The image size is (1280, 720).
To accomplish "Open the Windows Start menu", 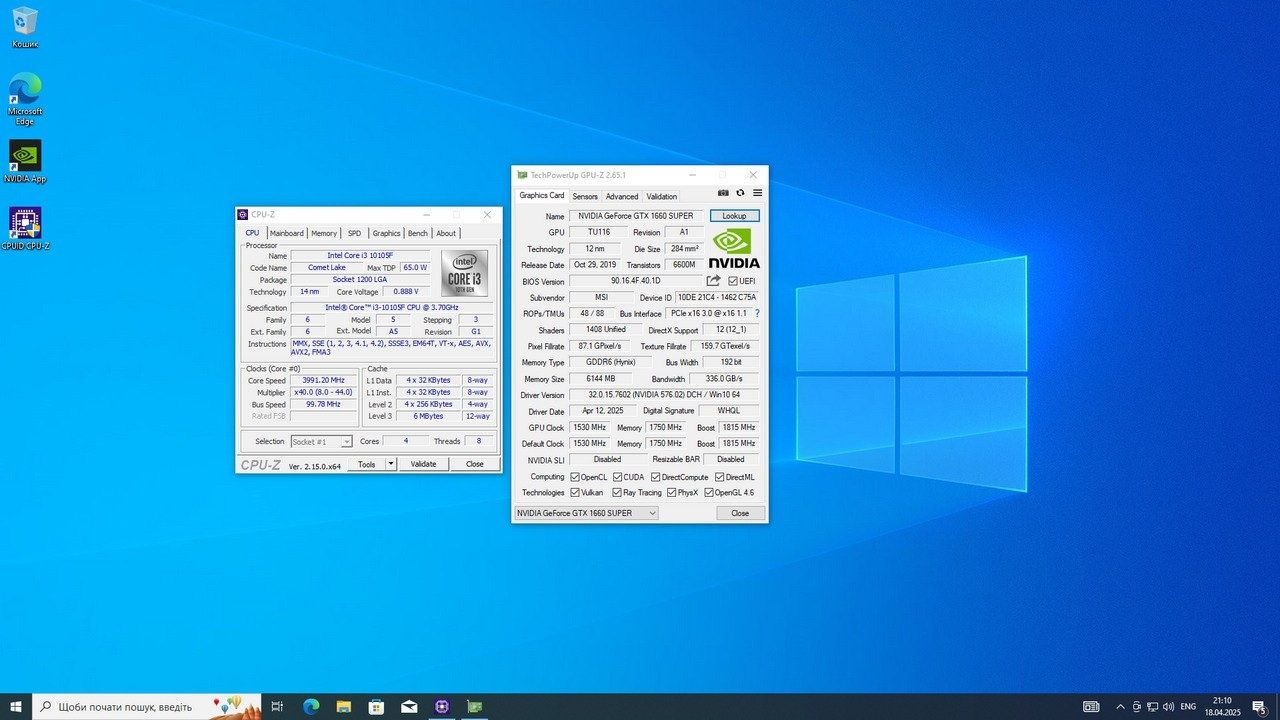I will coord(16,706).
